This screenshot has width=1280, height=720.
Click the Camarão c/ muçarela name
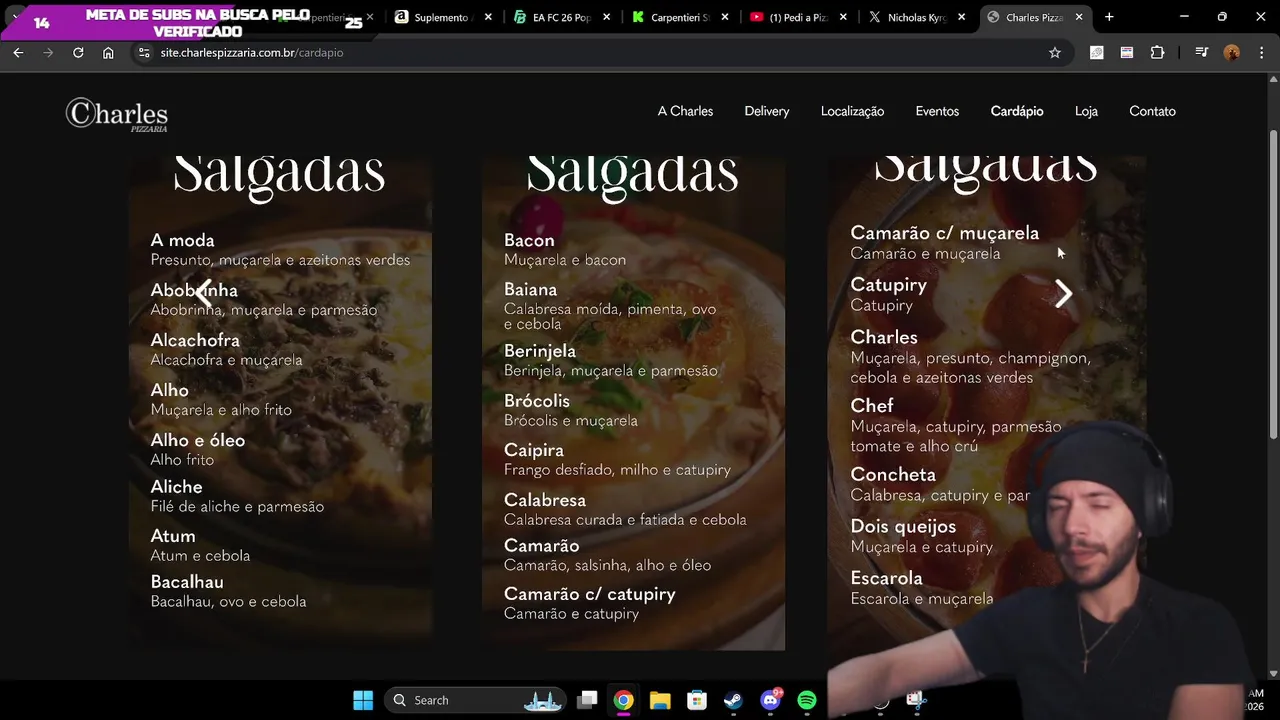tap(945, 233)
